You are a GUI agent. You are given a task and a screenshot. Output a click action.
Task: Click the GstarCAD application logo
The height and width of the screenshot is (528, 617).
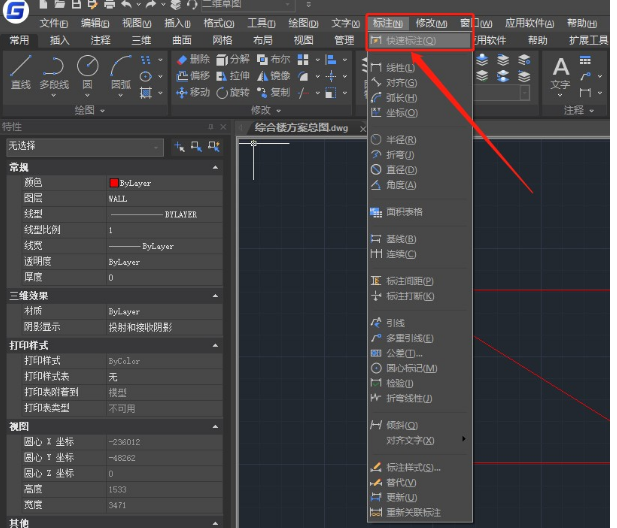click(16, 10)
